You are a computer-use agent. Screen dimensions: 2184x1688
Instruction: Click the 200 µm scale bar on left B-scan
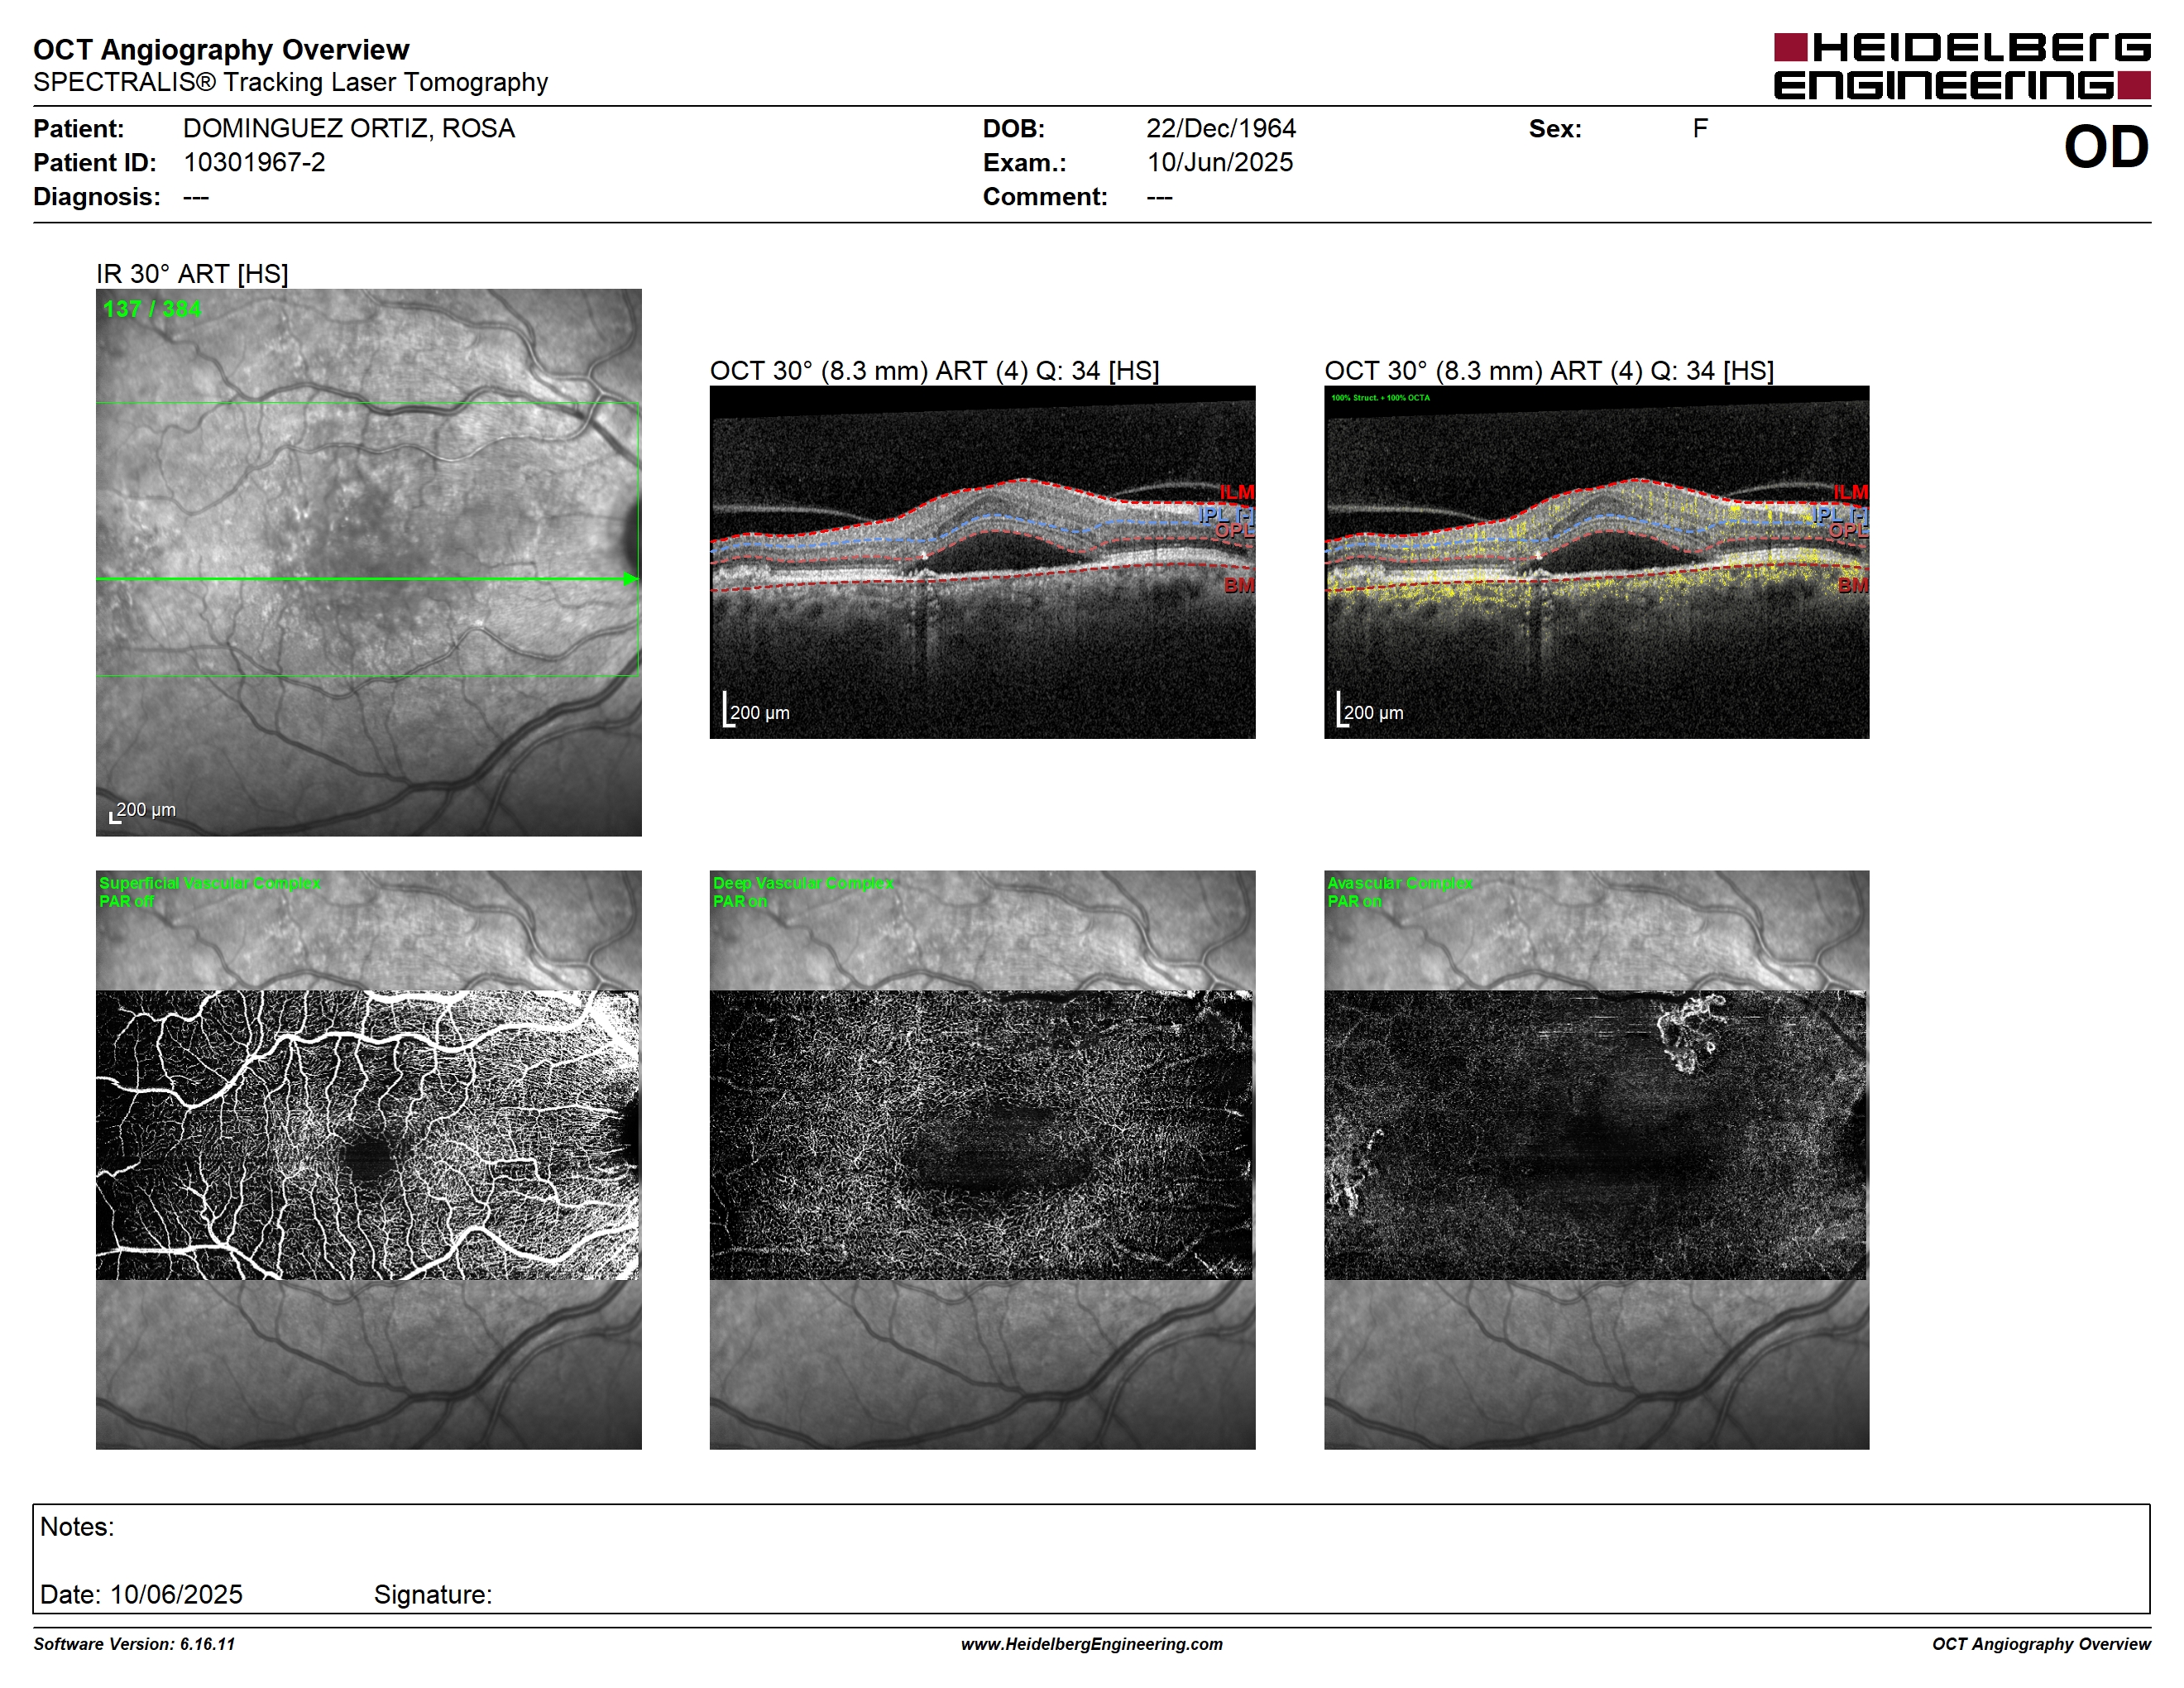[757, 709]
